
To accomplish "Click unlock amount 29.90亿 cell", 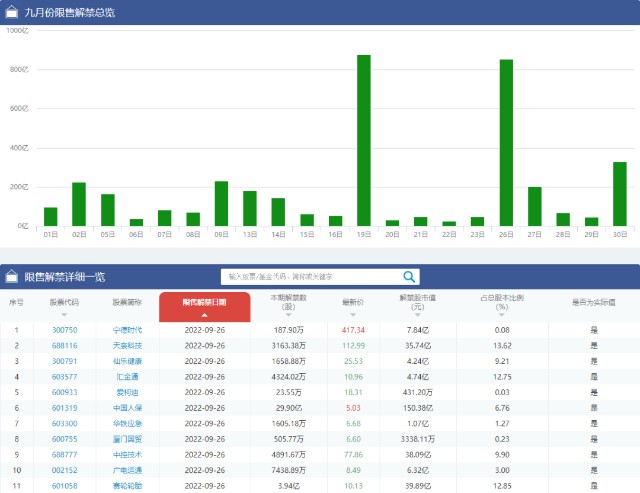I will (289, 408).
